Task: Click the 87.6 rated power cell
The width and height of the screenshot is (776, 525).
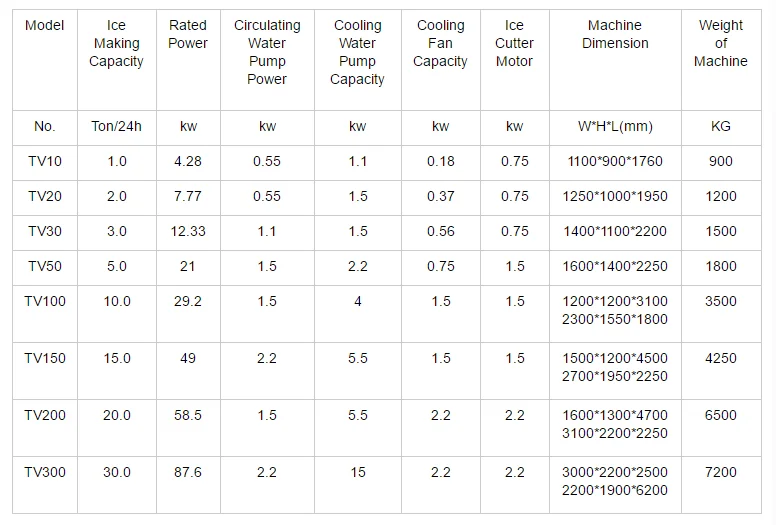Action: pos(188,472)
